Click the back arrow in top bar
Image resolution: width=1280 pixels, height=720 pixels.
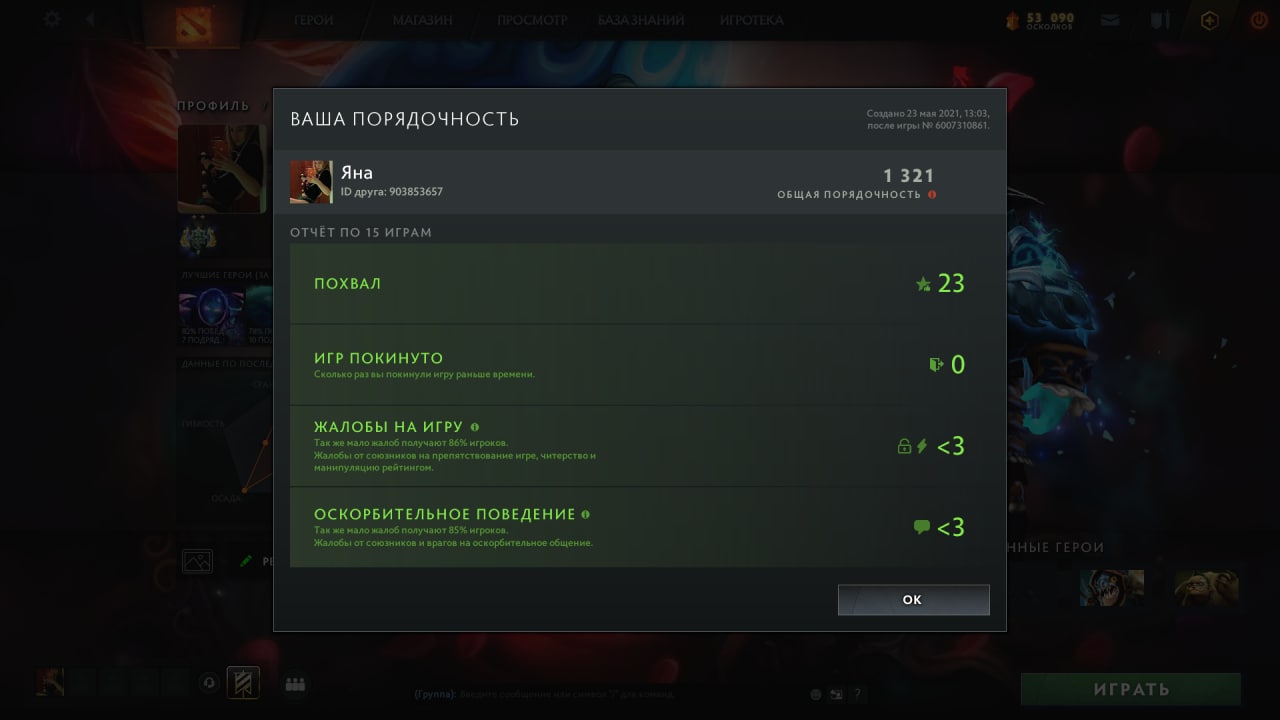pos(90,19)
